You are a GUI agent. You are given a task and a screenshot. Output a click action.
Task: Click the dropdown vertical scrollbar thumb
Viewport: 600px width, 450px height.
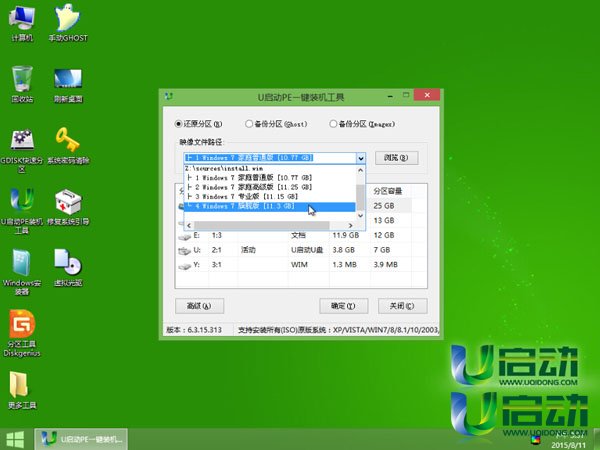[360, 197]
